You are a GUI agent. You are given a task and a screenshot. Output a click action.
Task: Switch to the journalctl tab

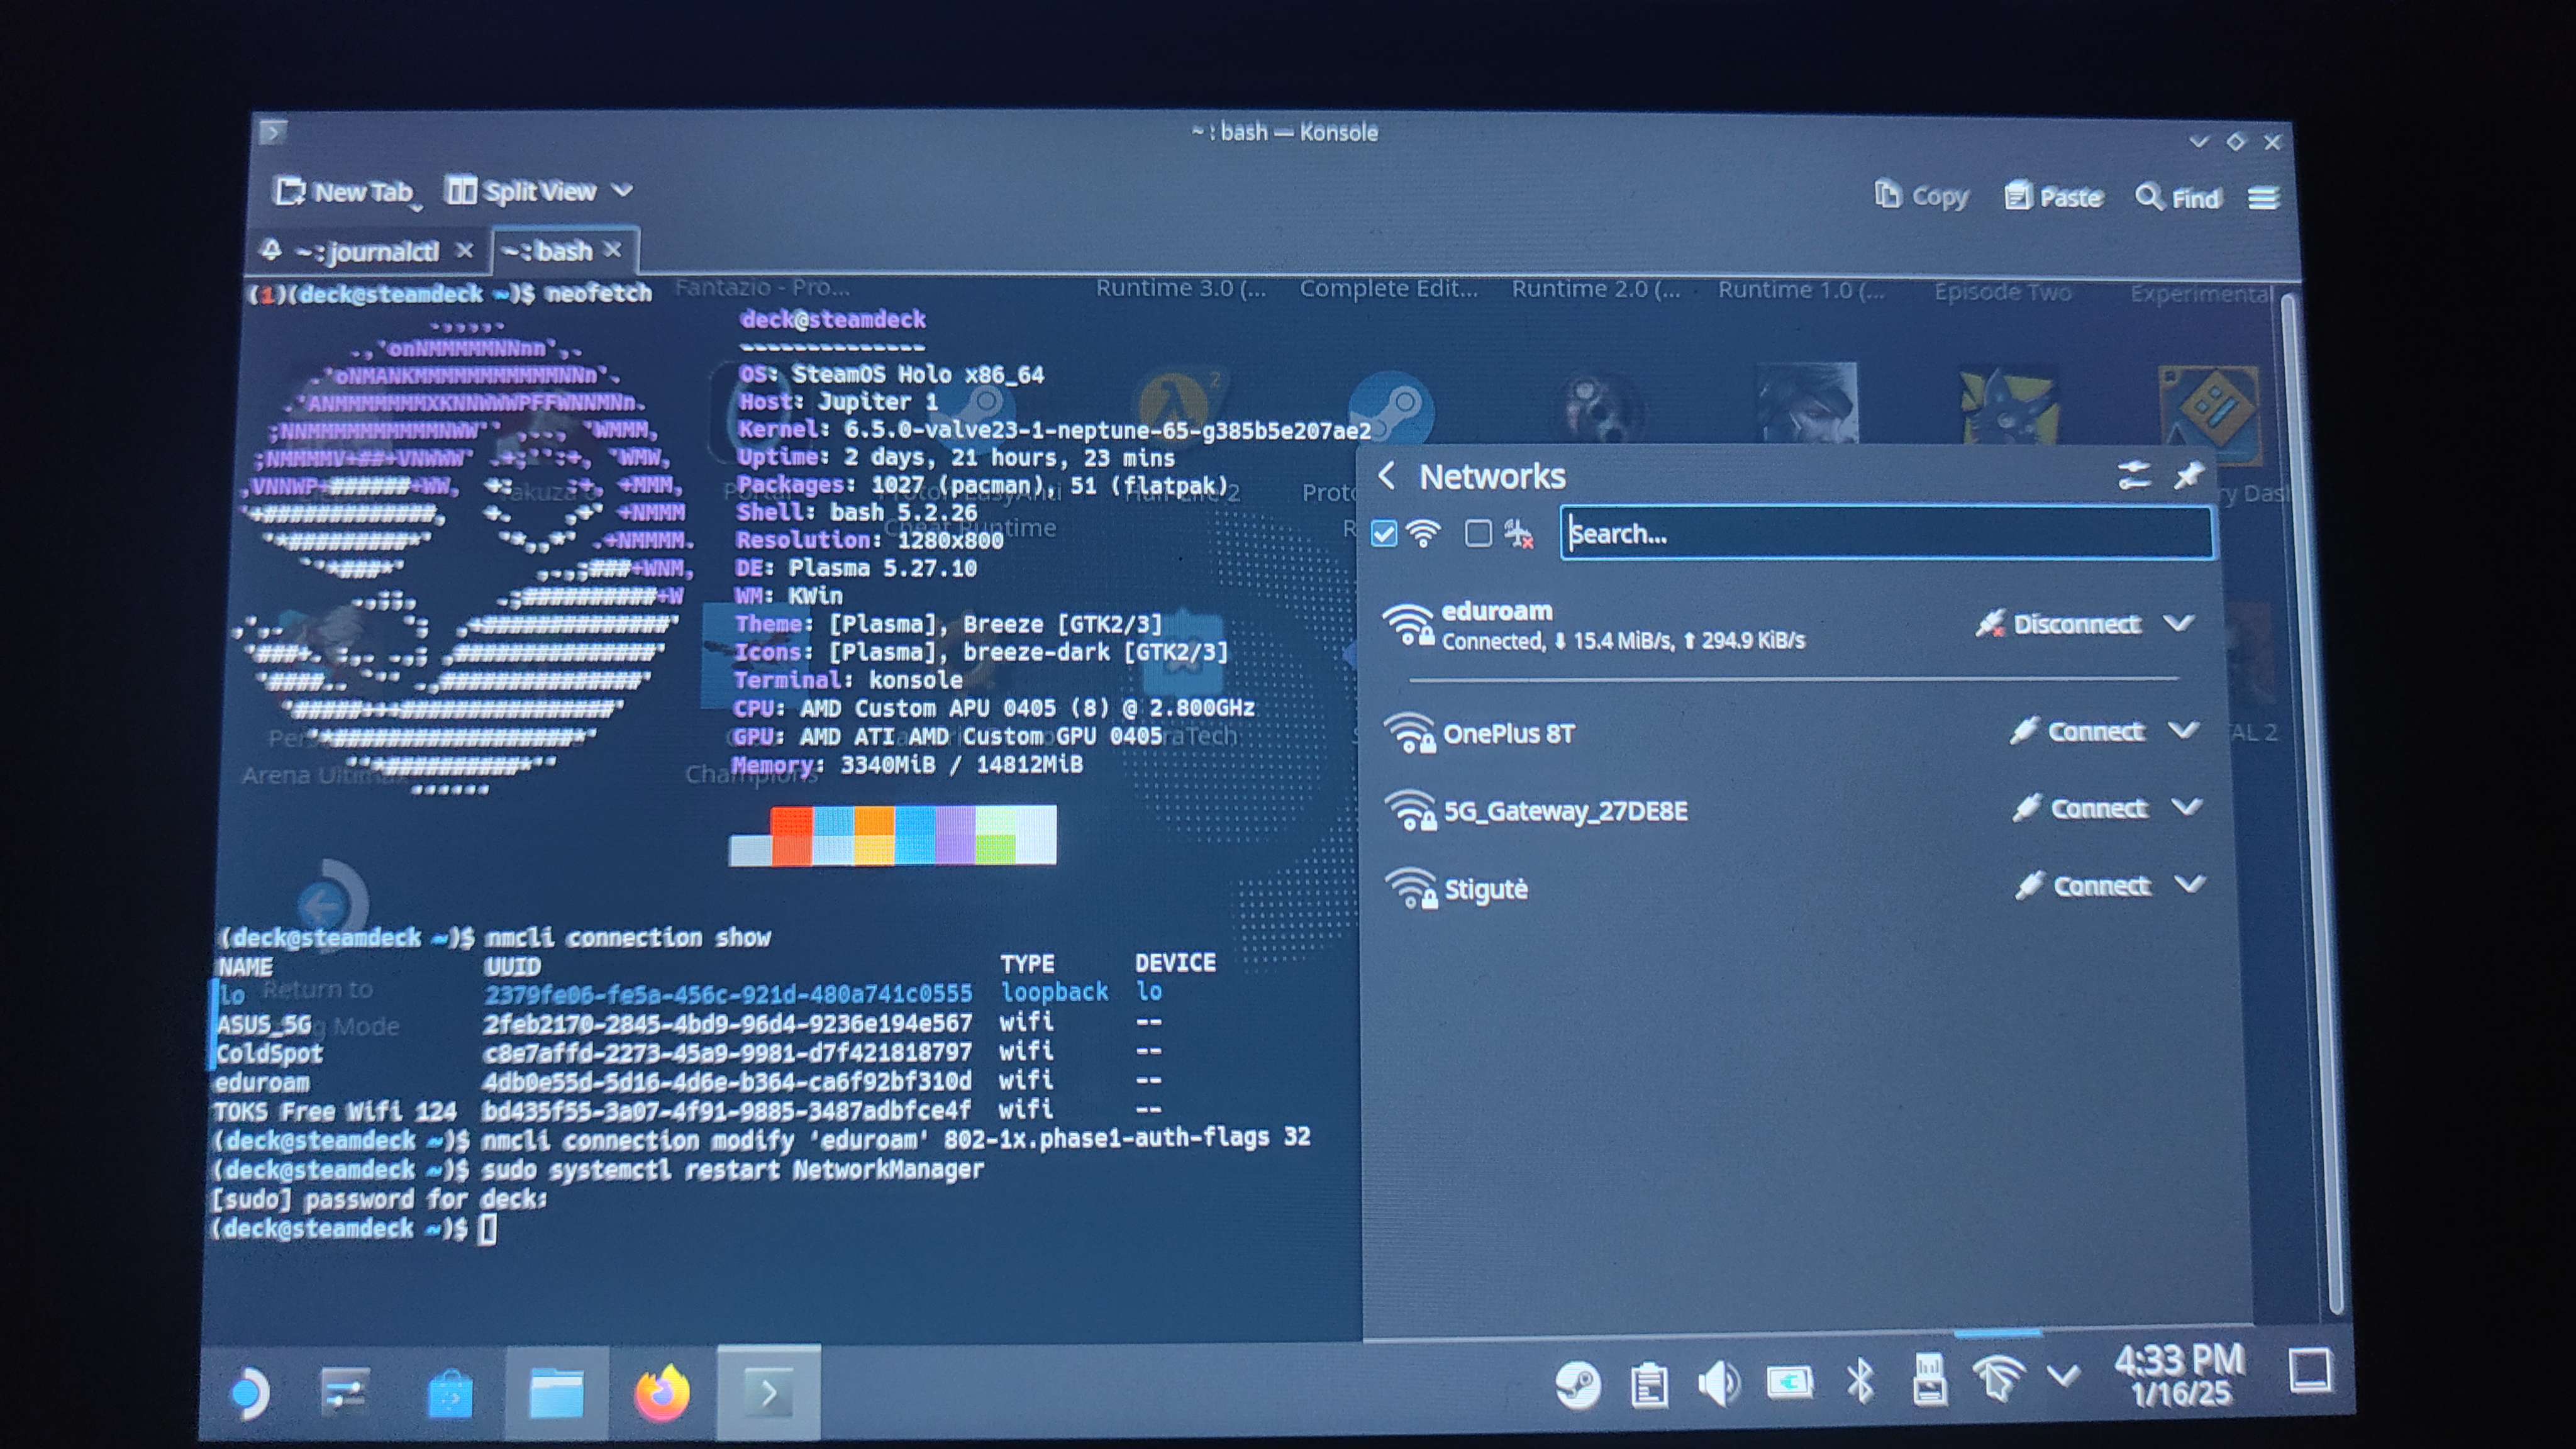367,250
